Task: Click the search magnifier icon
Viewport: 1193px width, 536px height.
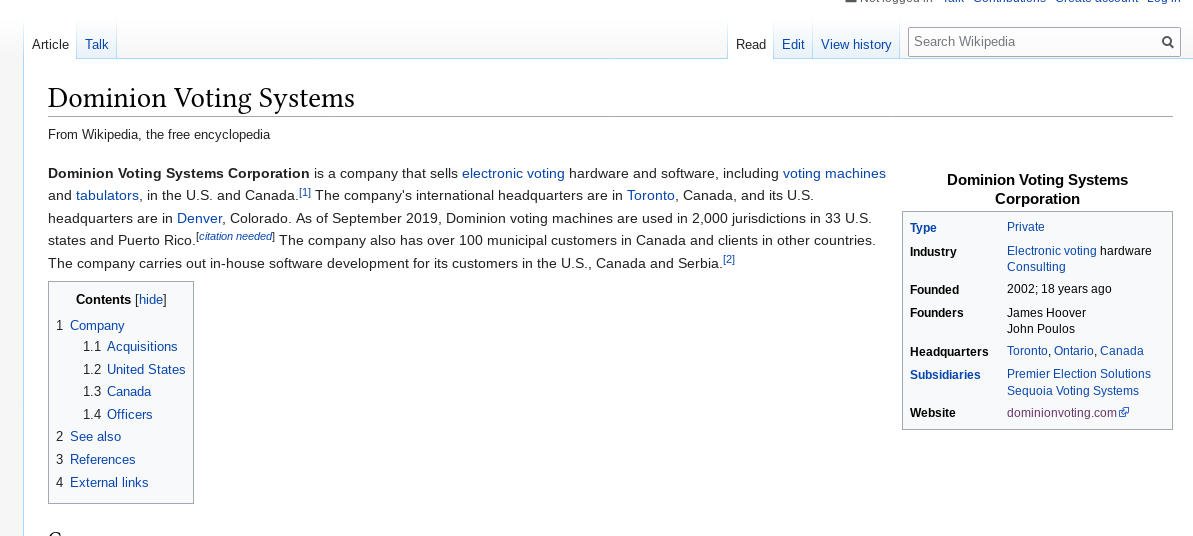Action: tap(1167, 42)
